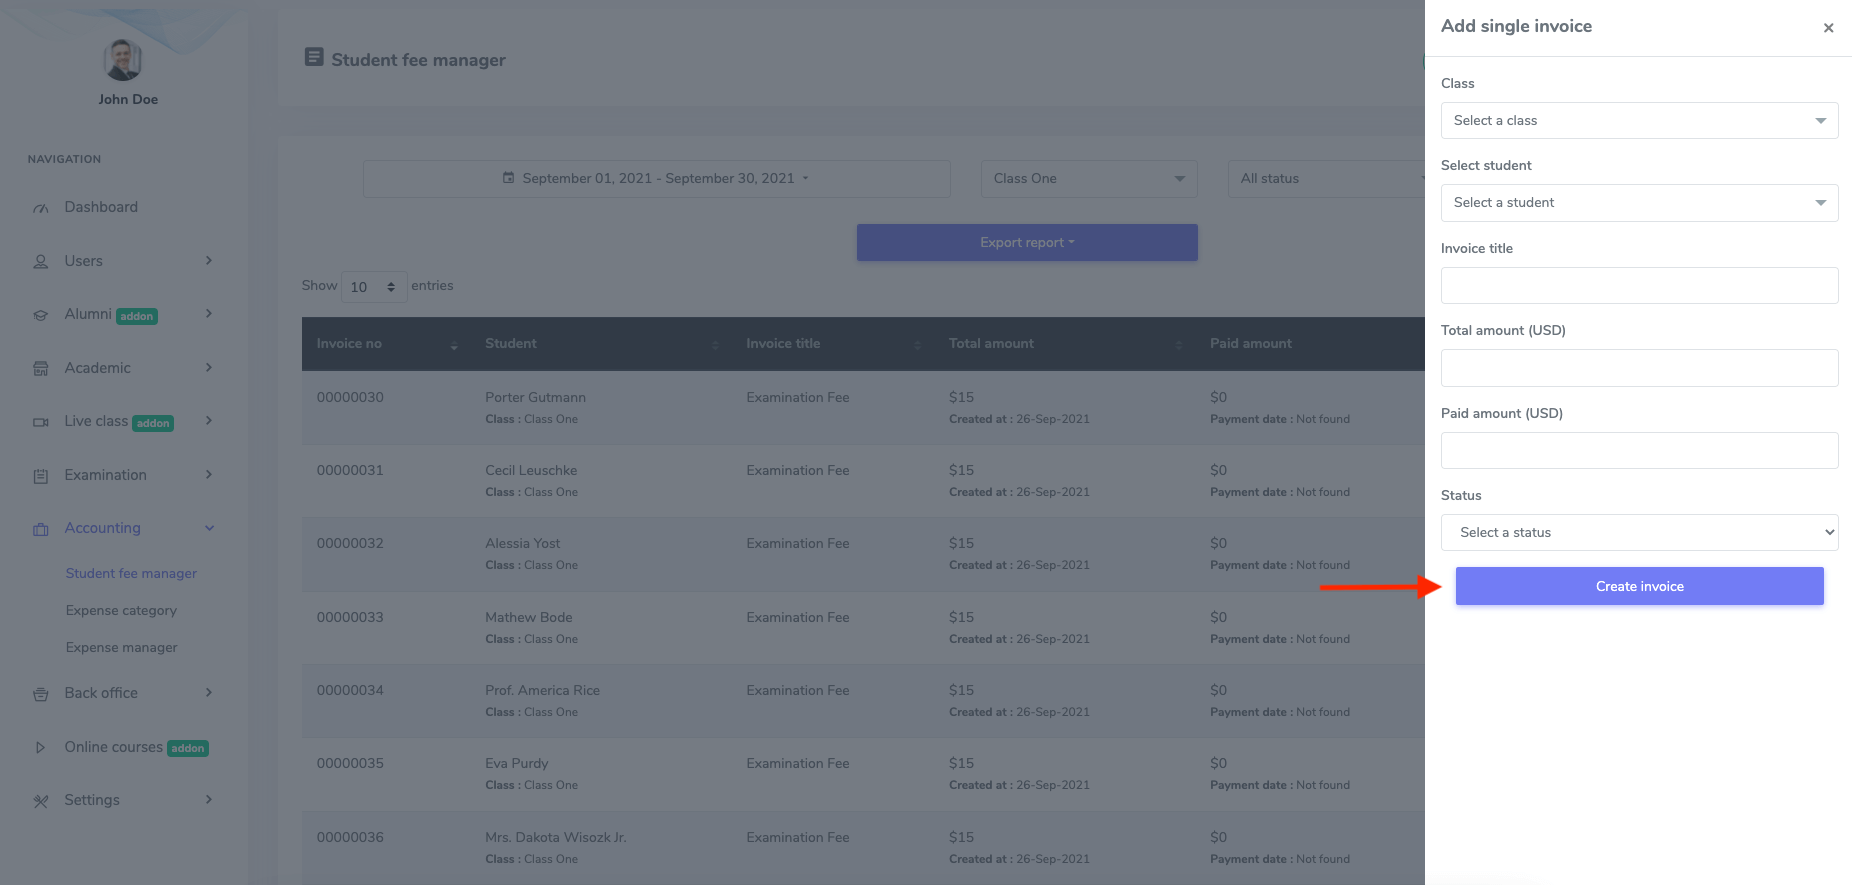Click student name Mrs. Dakota Wisozk Jr.
The image size is (1852, 885).
(x=556, y=838)
